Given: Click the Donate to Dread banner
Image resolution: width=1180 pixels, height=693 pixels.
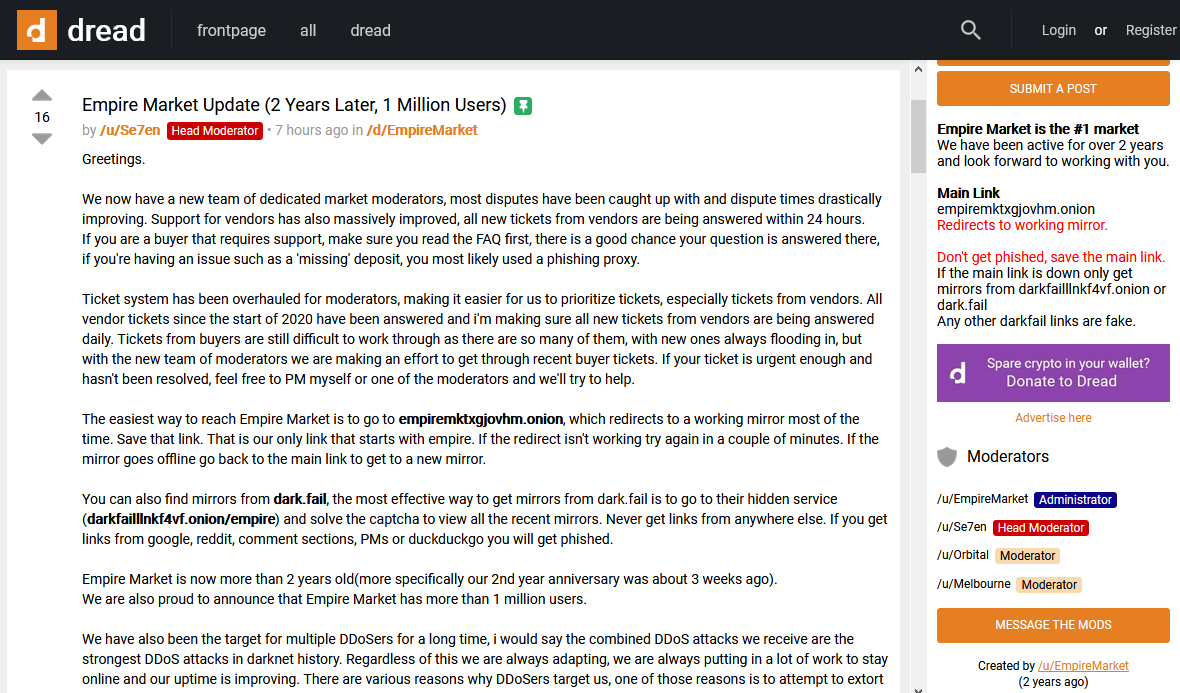Looking at the screenshot, I should [x=1053, y=372].
